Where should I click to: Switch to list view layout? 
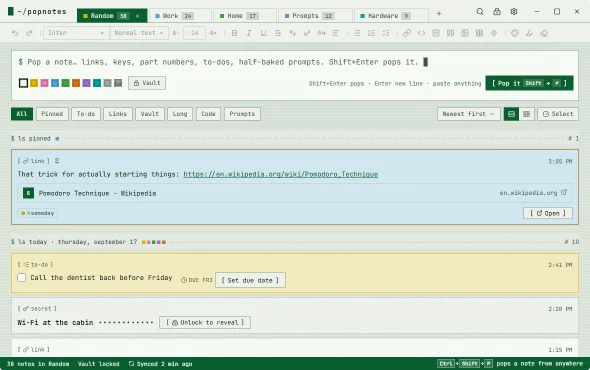(x=511, y=114)
